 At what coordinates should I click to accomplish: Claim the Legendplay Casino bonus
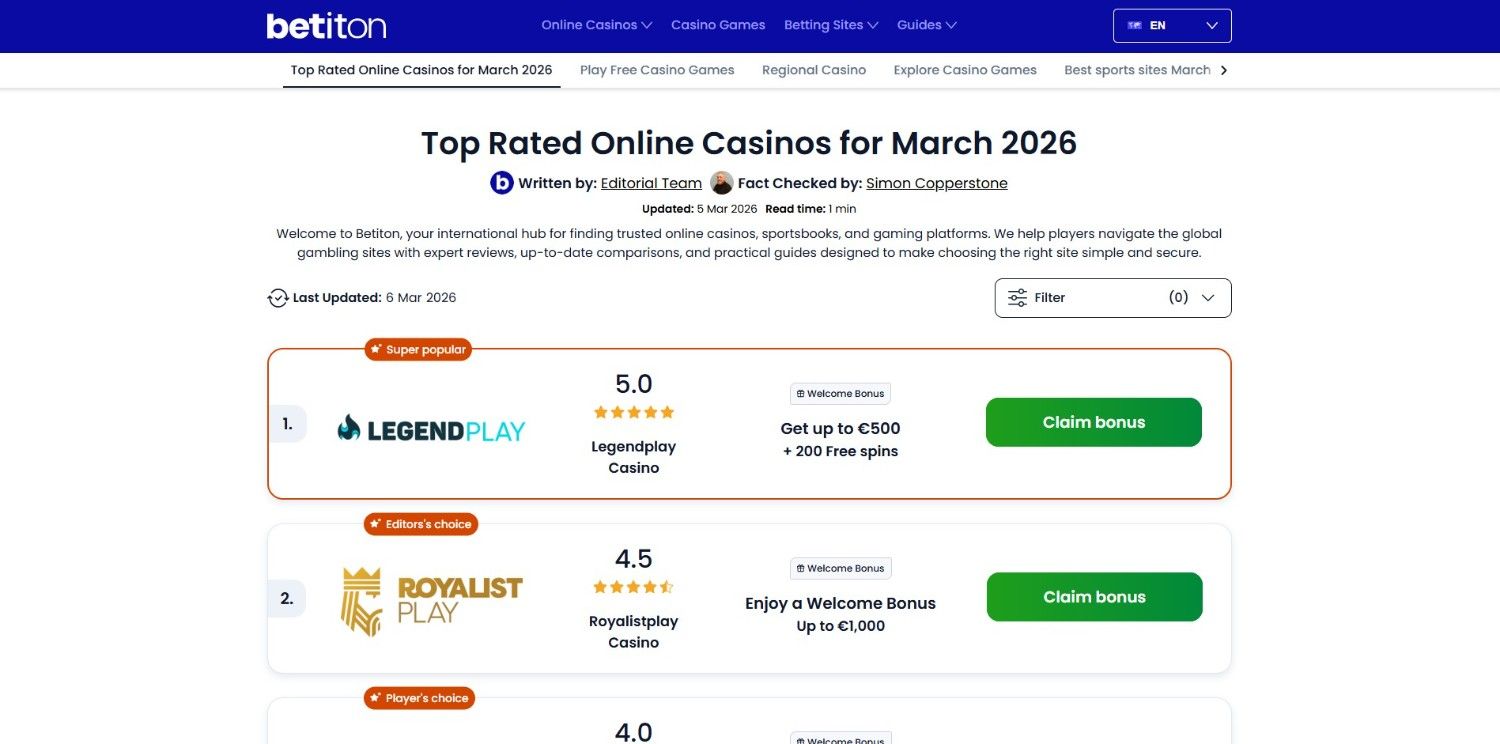[1093, 422]
